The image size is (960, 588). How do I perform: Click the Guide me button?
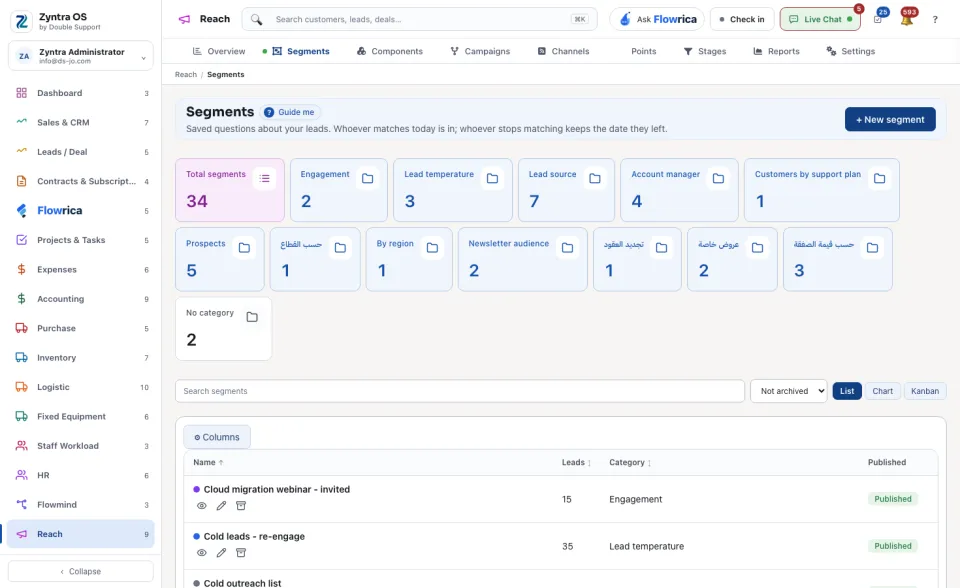coord(291,112)
